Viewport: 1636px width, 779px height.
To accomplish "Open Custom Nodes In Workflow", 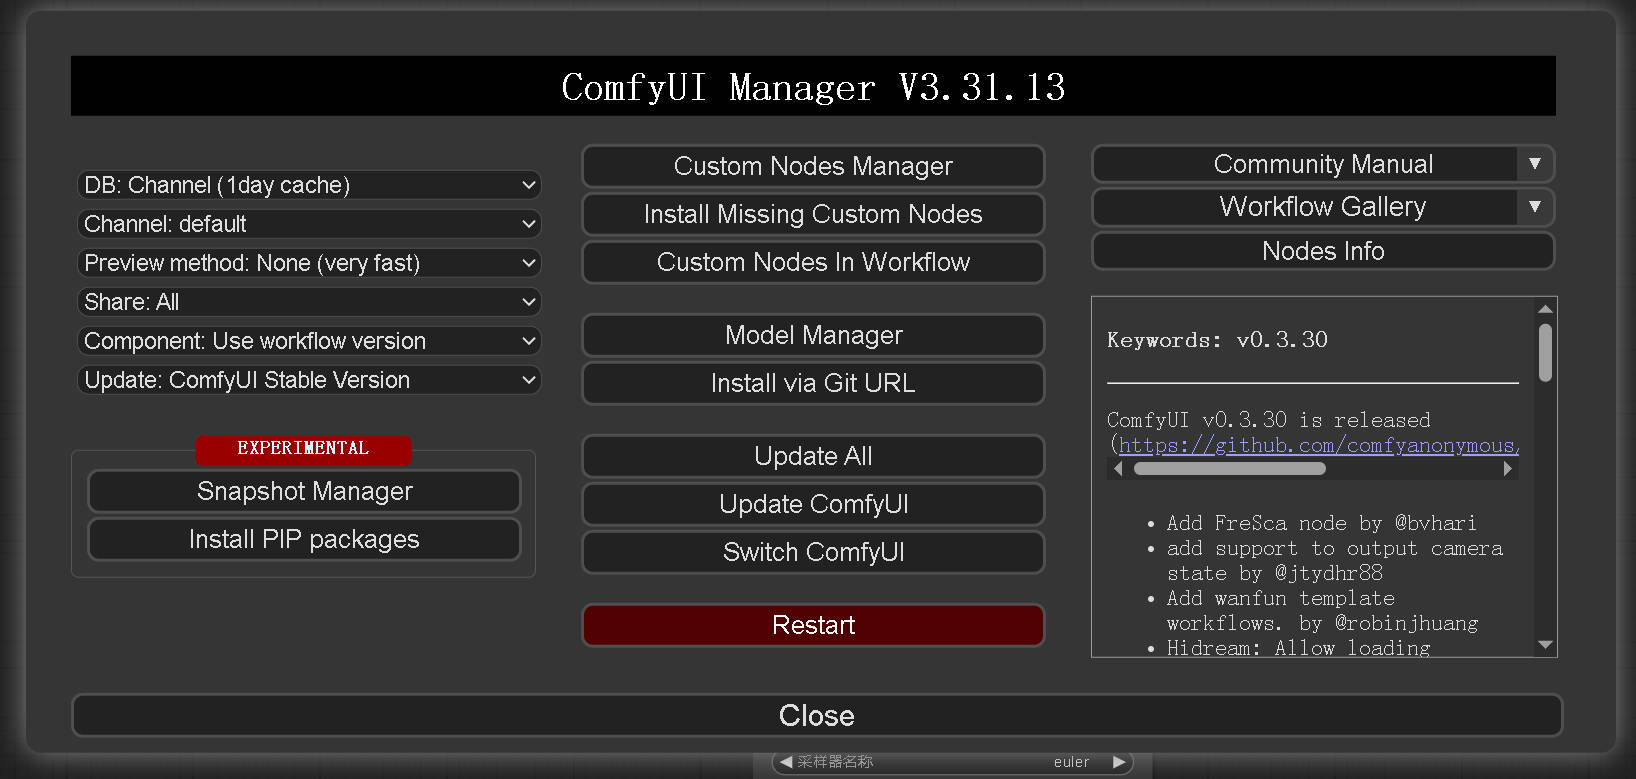I will pyautogui.click(x=813, y=262).
